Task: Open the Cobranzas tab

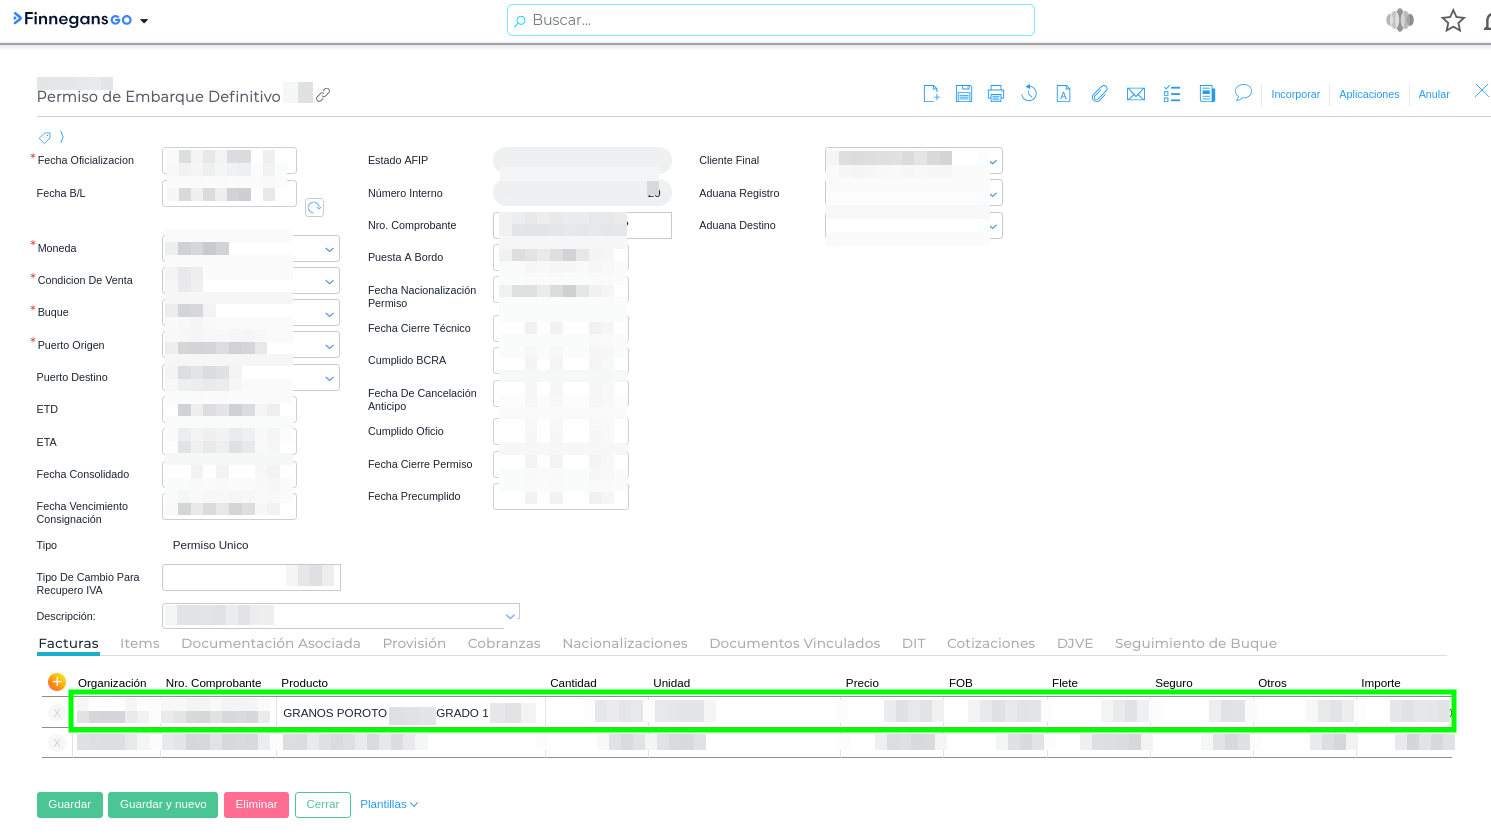Action: coord(504,643)
